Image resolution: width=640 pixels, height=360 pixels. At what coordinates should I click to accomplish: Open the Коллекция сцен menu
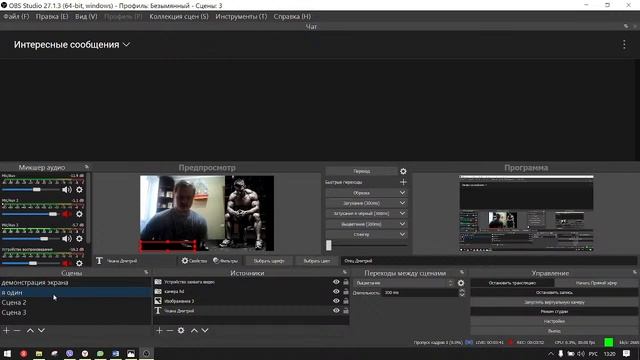tap(179, 16)
